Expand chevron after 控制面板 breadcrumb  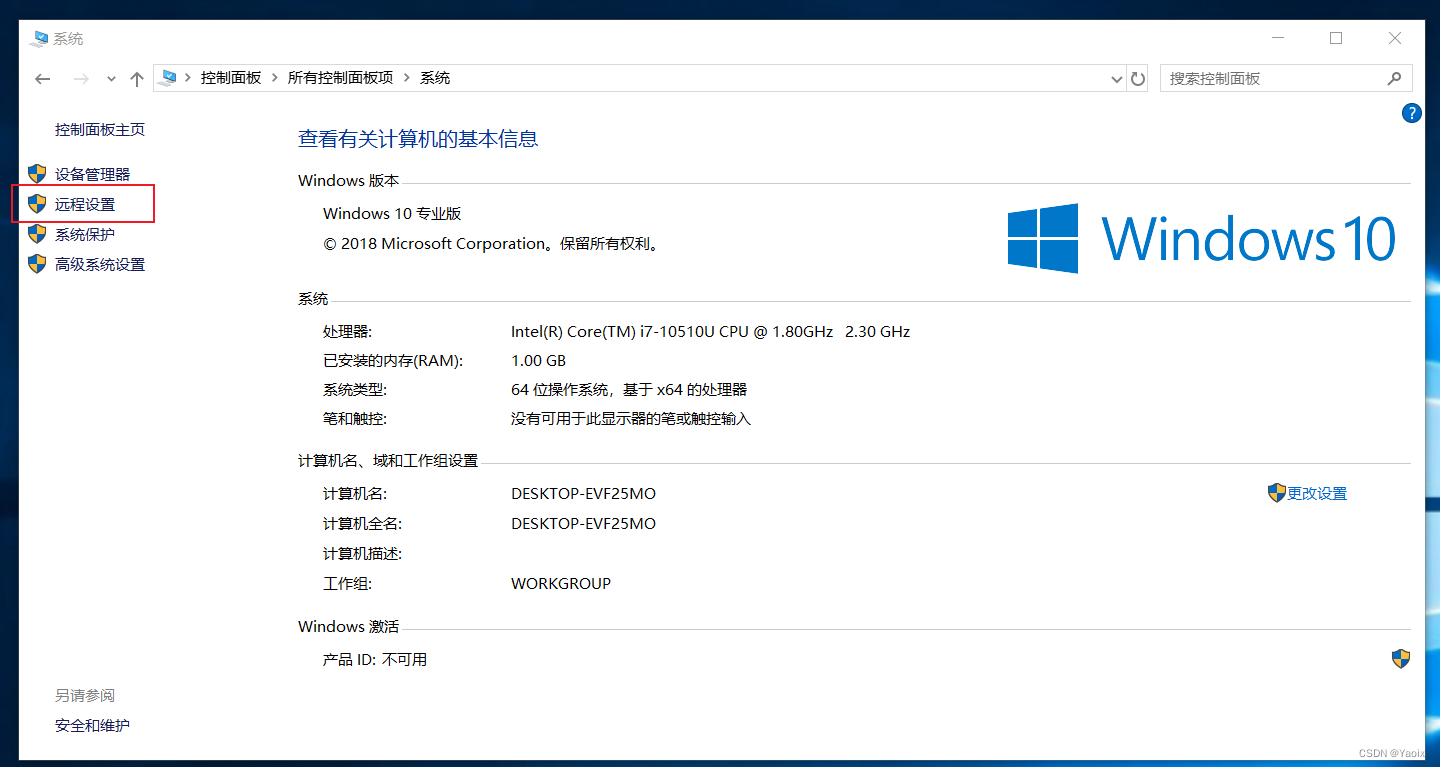274,78
